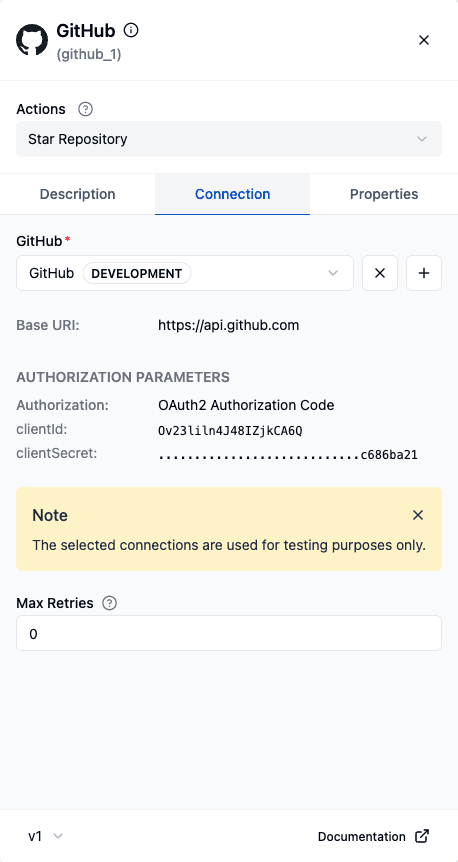This screenshot has height=862, width=458.
Task: Clear the selected GitHub connection
Action: [380, 273]
